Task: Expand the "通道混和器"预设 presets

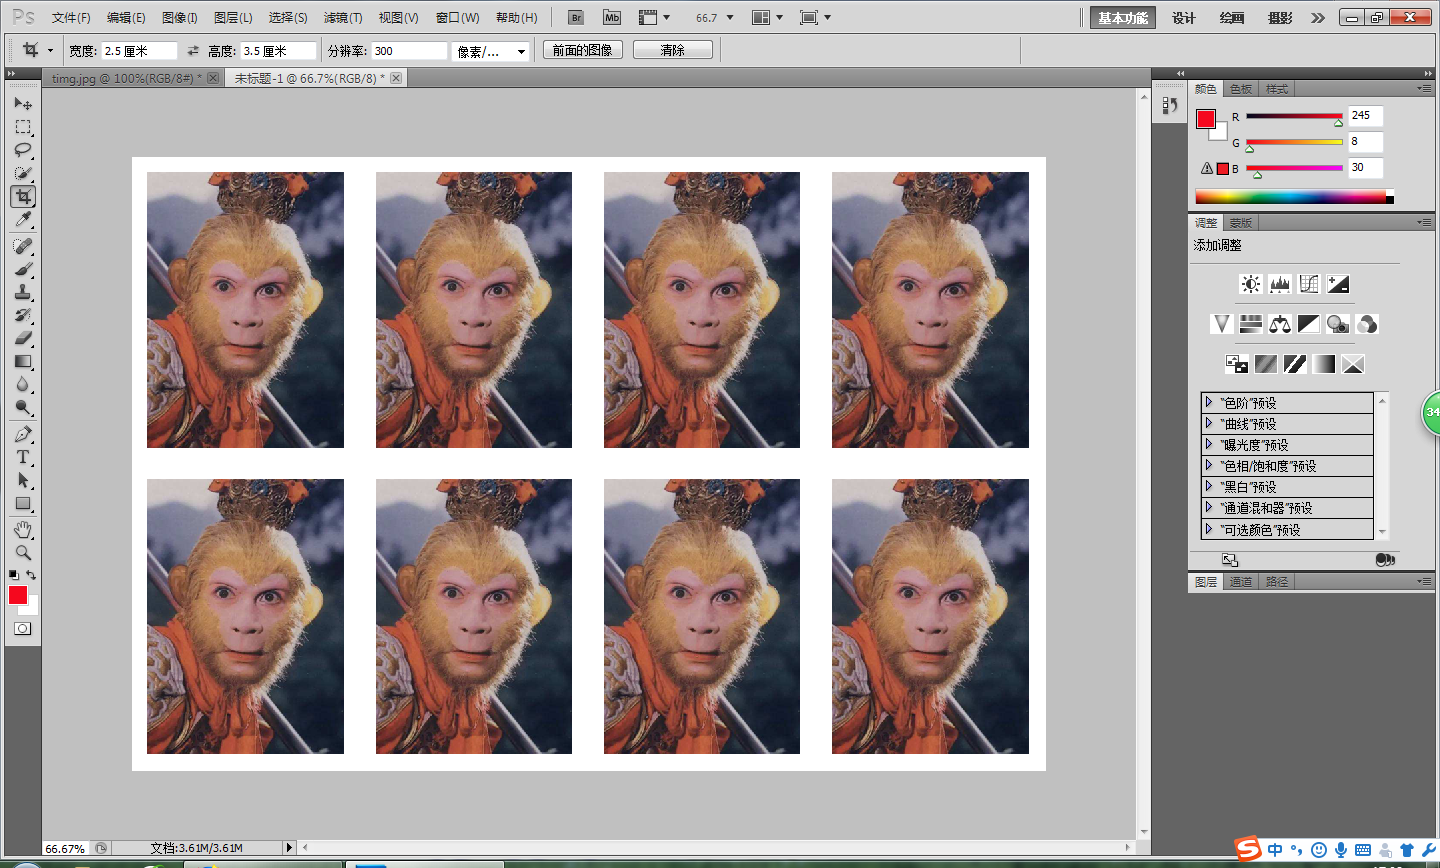Action: pos(1208,508)
